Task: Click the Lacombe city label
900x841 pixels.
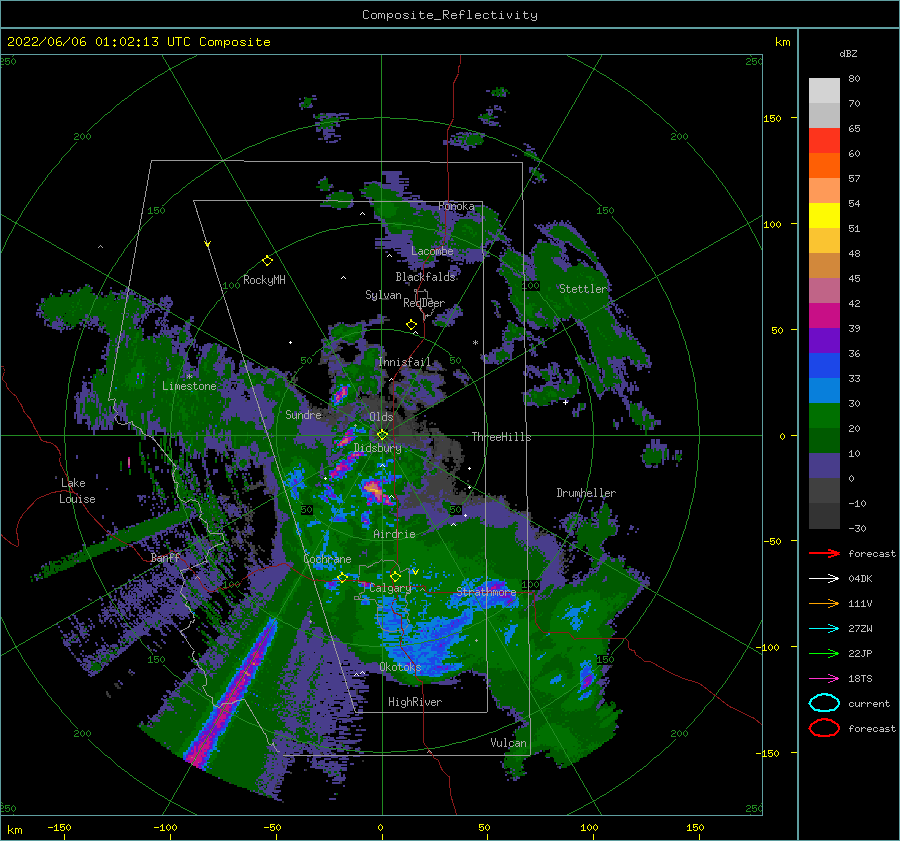Action: pyautogui.click(x=432, y=251)
